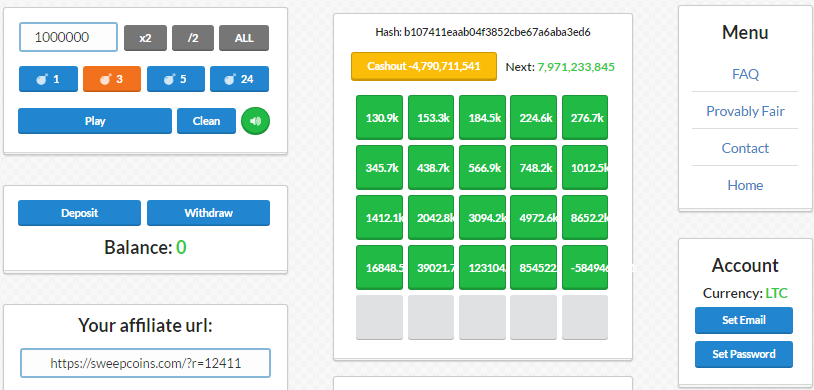Click the yellow Cashout button
Viewport: 814px width, 390px height.
(x=424, y=66)
